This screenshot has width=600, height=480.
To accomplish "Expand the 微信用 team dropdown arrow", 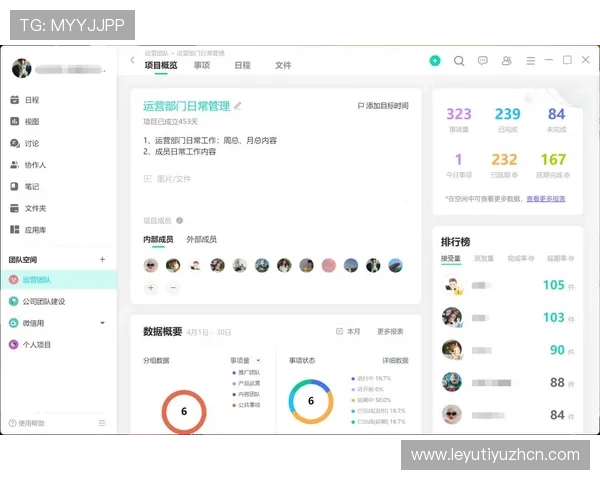I will [x=102, y=323].
